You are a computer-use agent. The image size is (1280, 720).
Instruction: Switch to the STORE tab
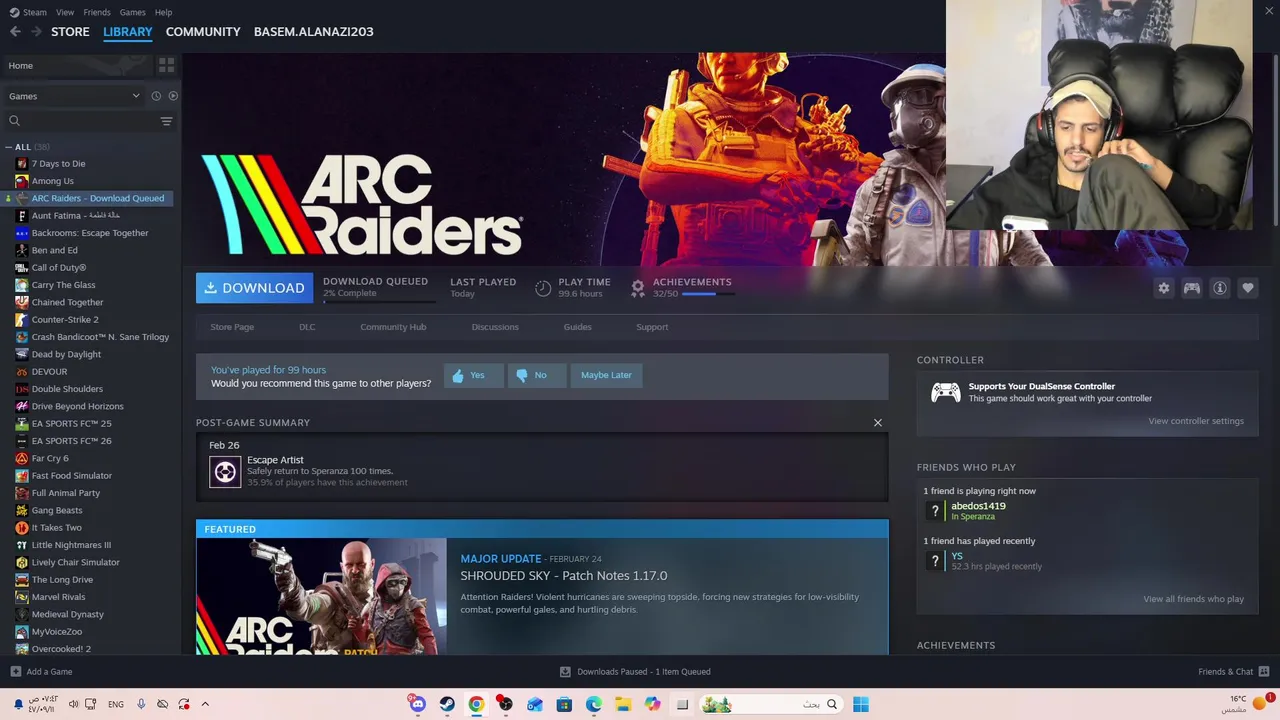70,32
